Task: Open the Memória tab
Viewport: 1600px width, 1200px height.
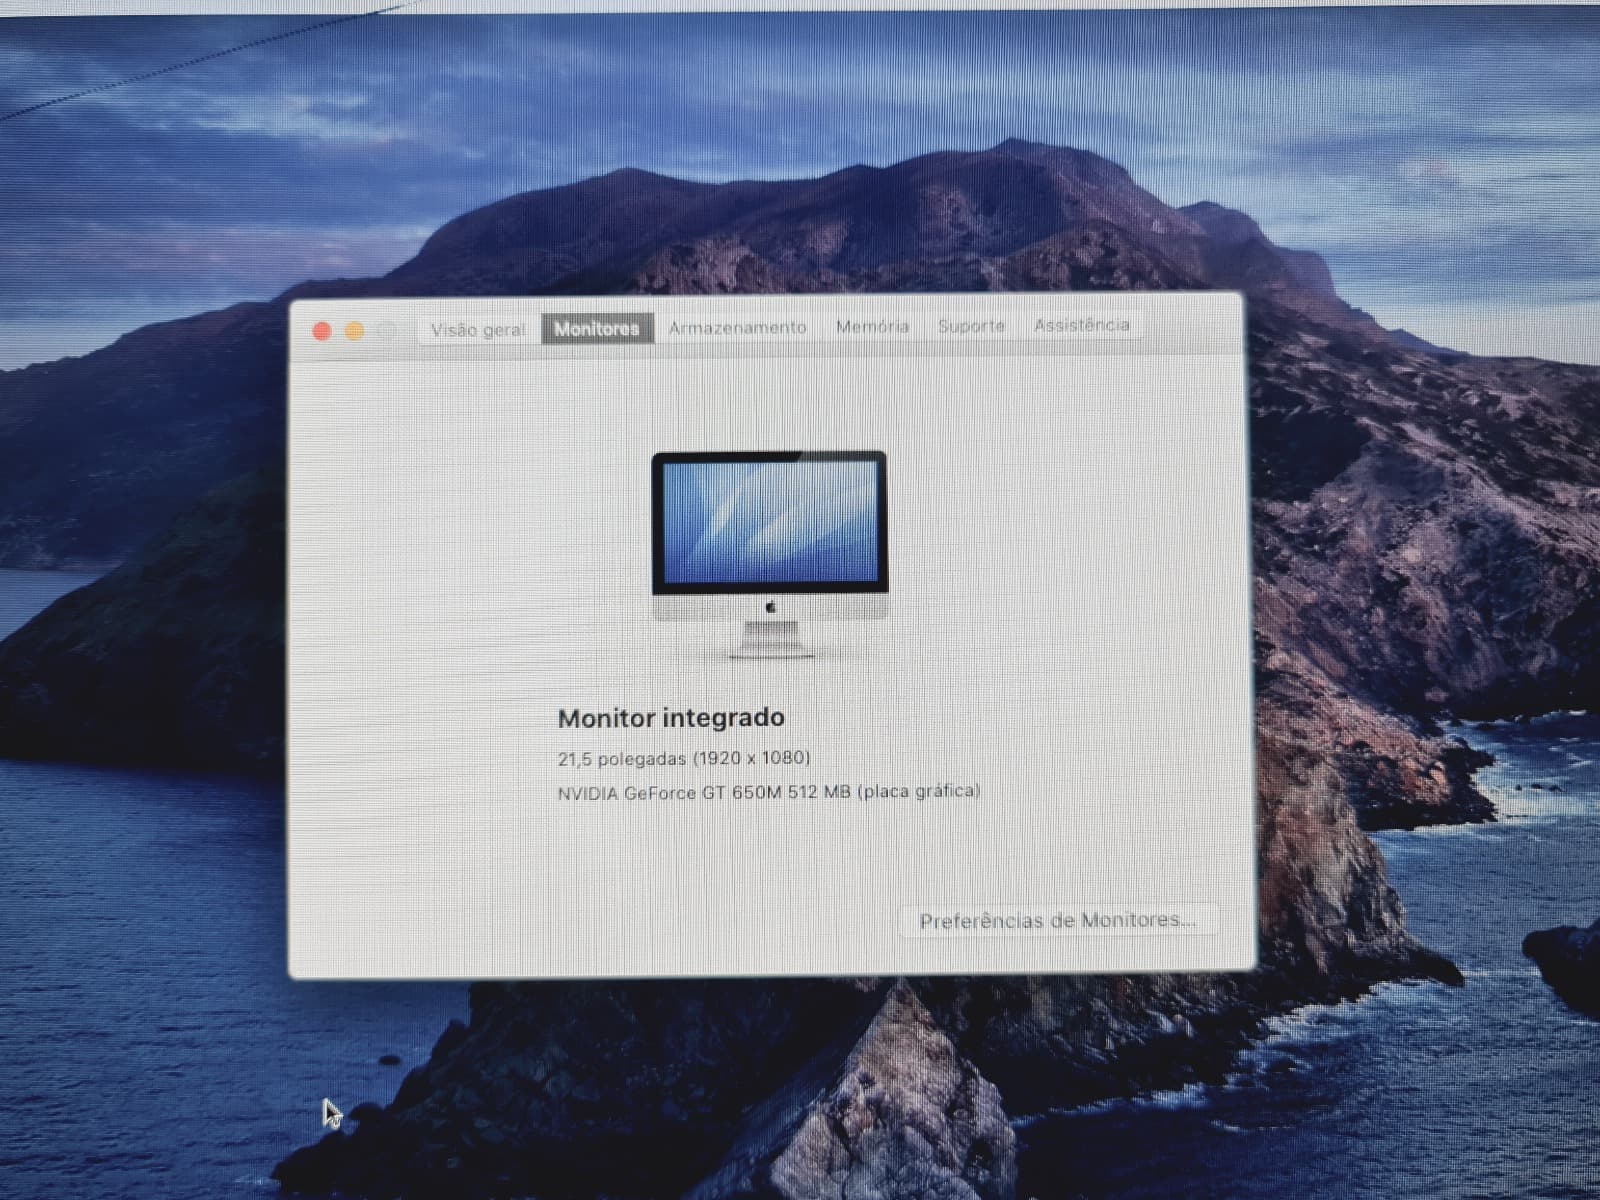Action: (x=872, y=326)
